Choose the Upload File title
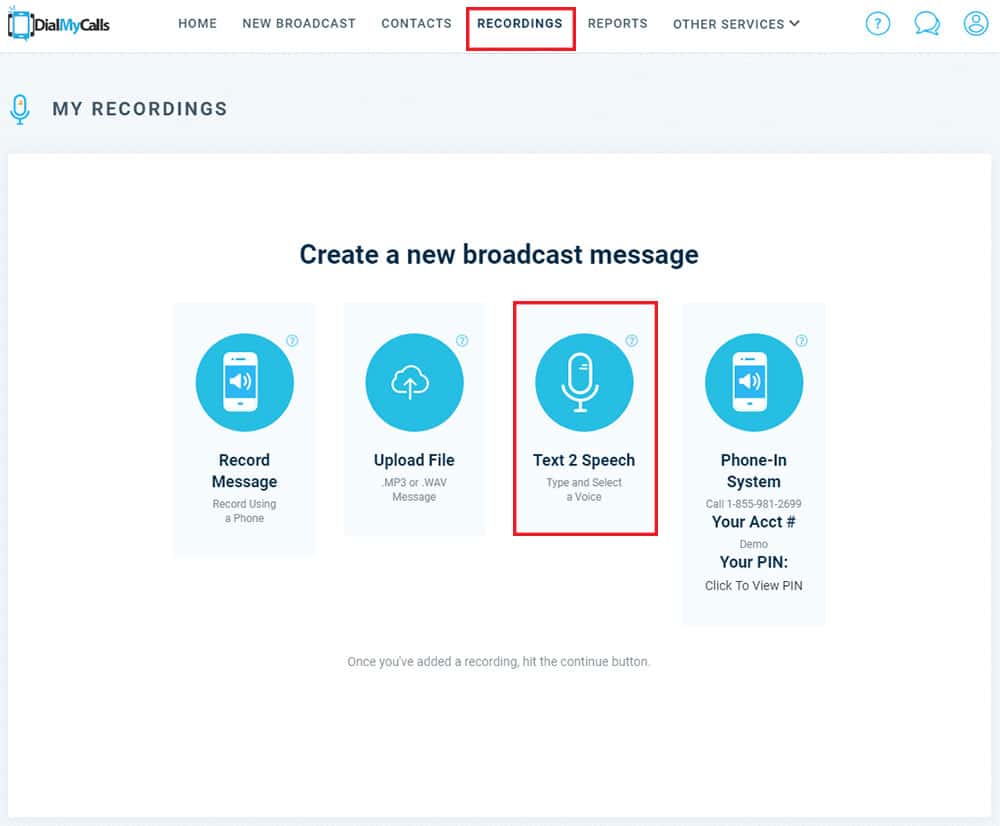Viewport: 1000px width, 826px height. coord(415,460)
